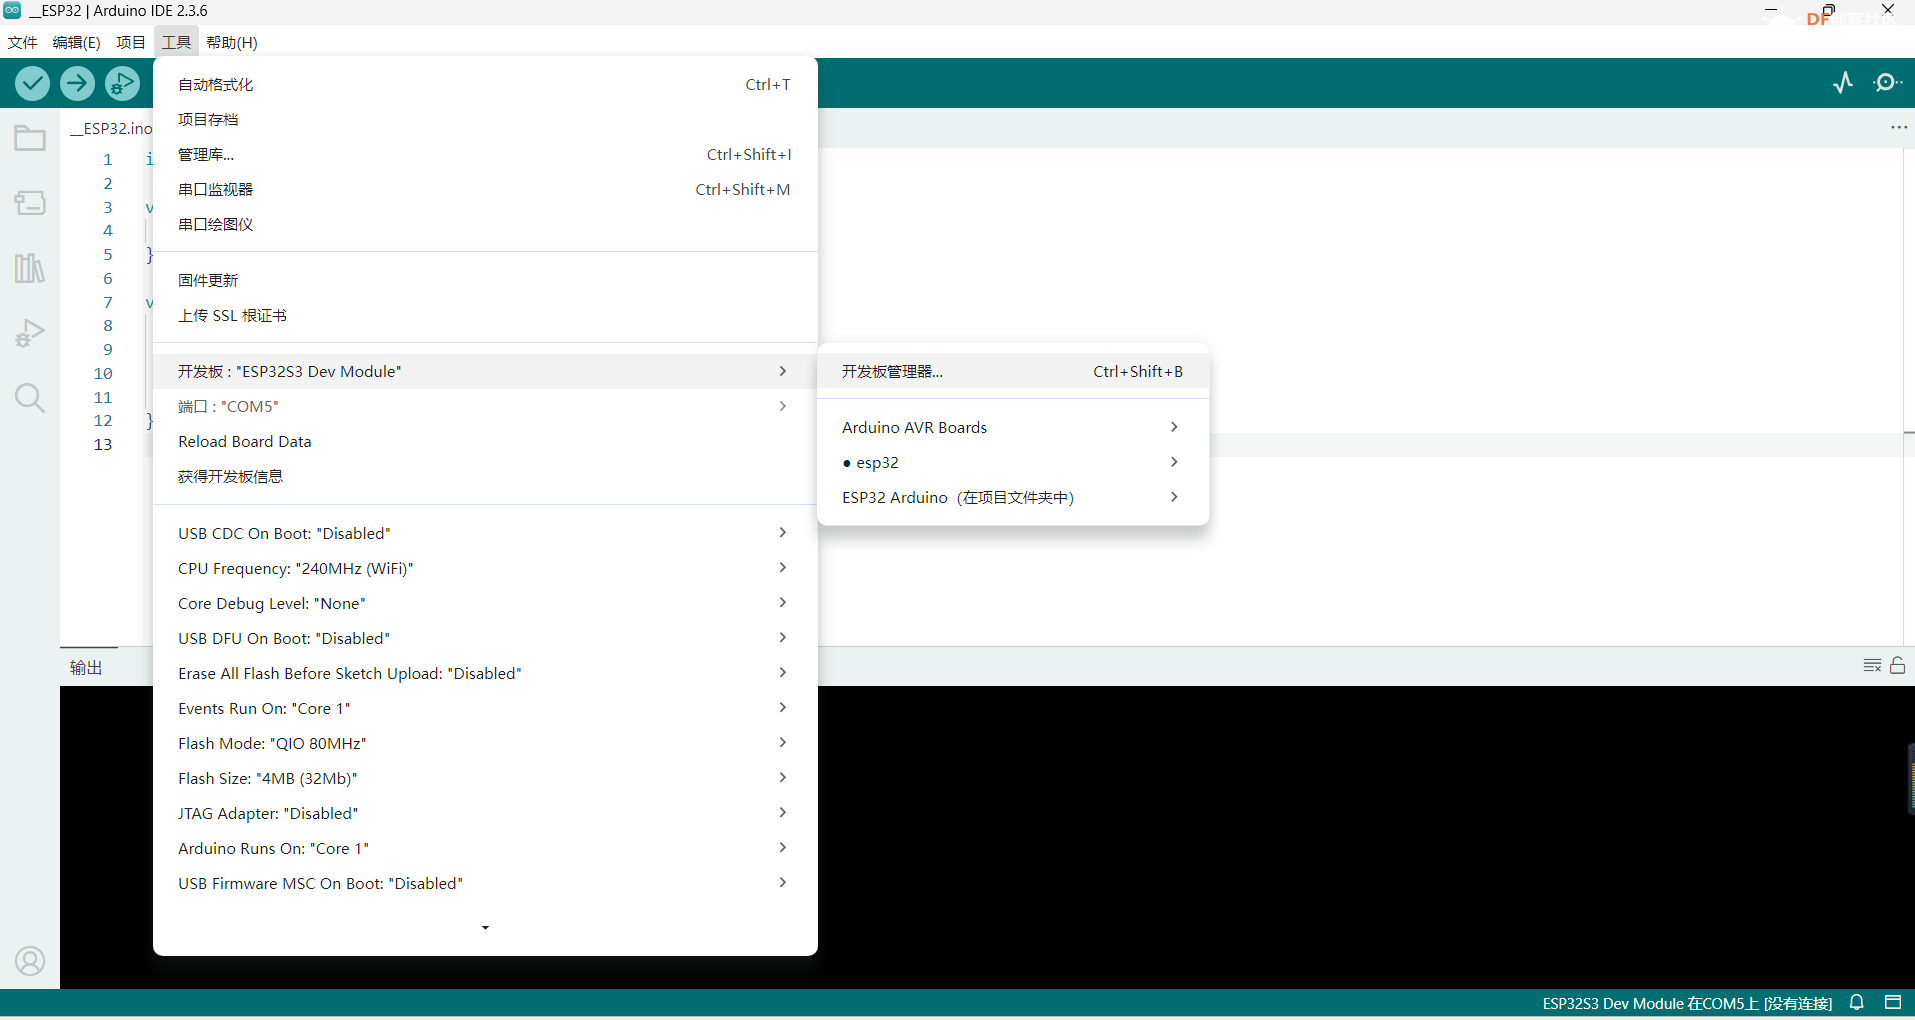Screen dimensions: 1915x1020
Task: Click the Upload arrow toolbar button
Action: tap(77, 83)
